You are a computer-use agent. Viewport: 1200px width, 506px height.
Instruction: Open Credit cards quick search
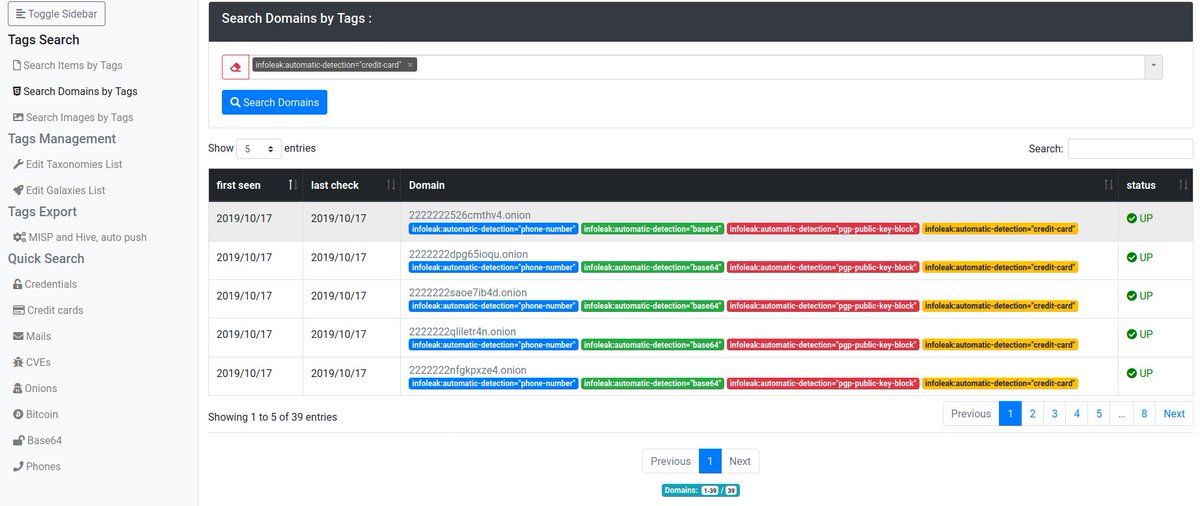(55, 310)
